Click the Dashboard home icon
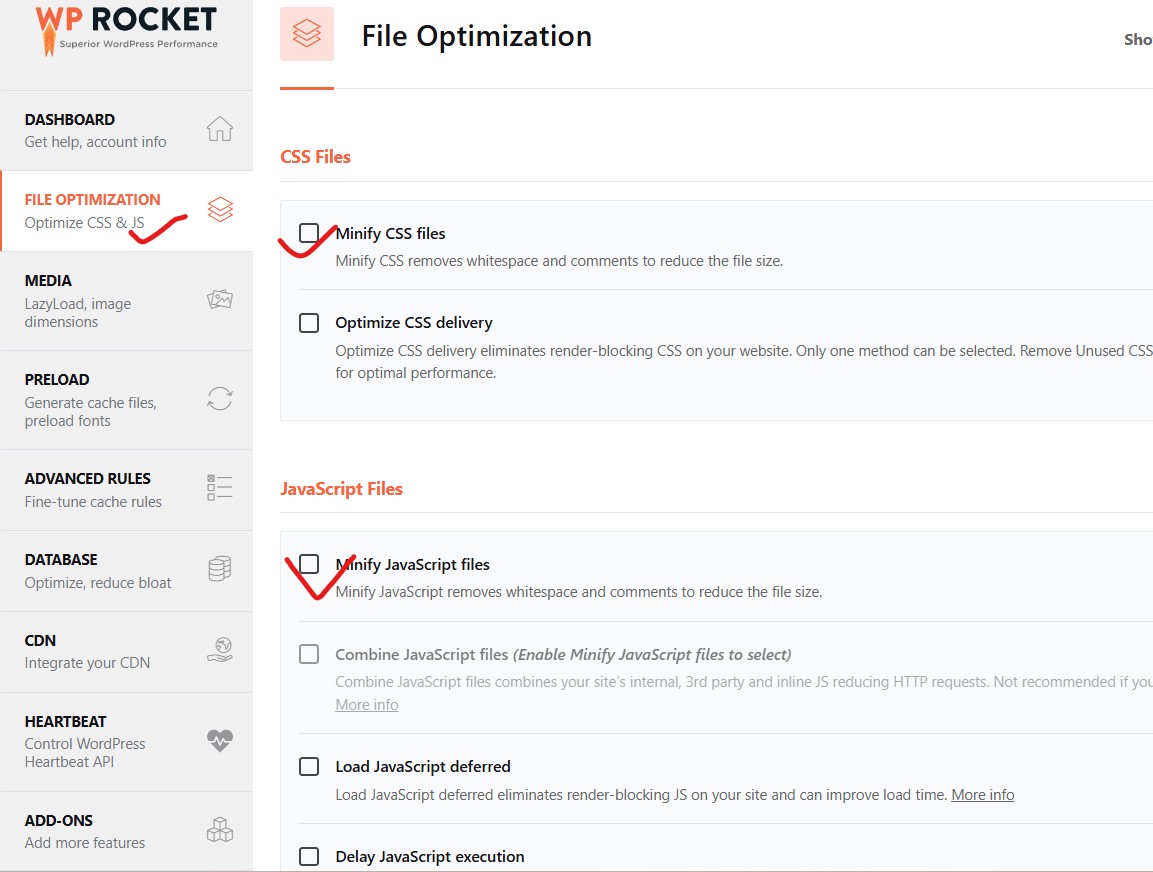Screen dimensions: 1153x872 [219, 129]
